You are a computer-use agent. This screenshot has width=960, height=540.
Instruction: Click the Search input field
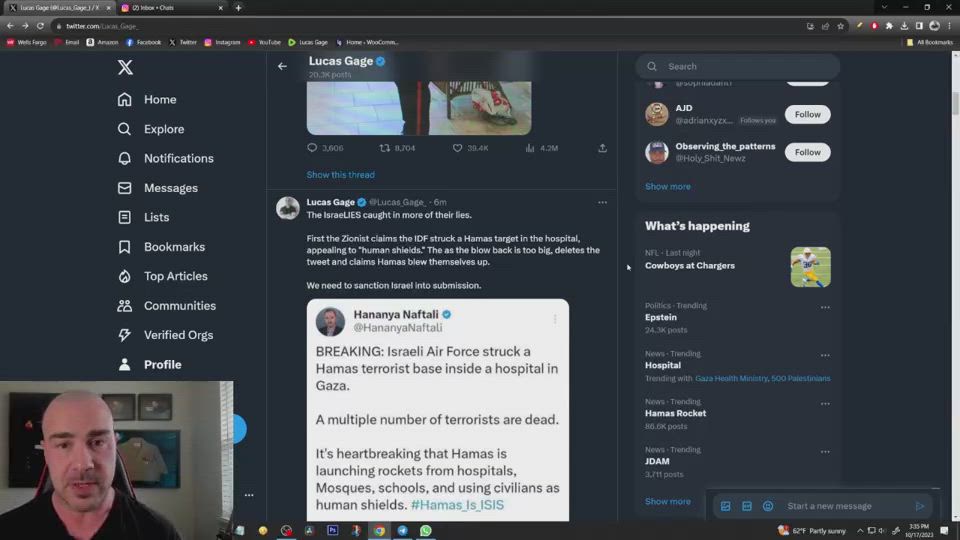pos(745,67)
